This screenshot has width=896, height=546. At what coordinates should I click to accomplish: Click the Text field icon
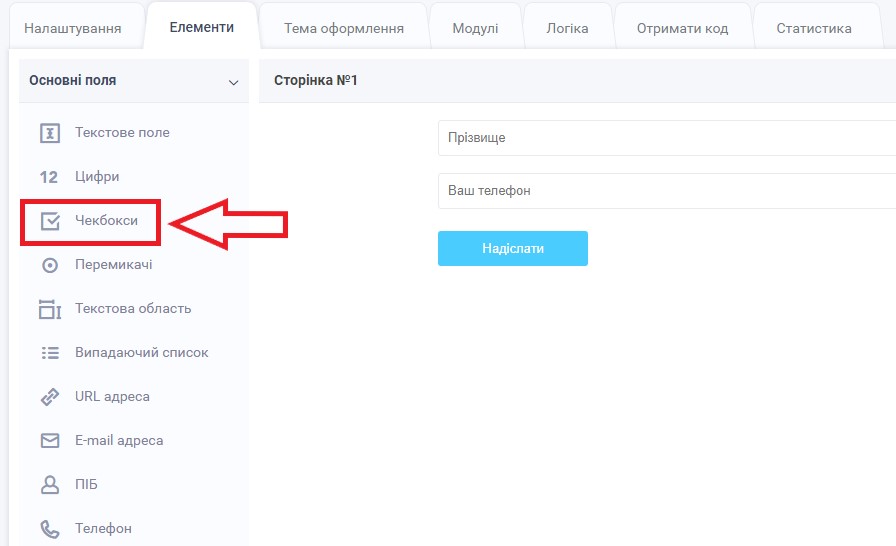[x=49, y=133]
